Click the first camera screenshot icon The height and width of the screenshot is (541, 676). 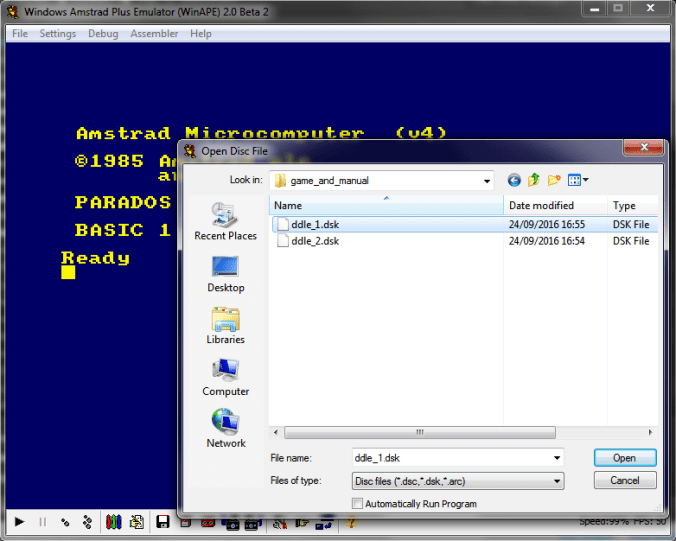click(x=230, y=523)
